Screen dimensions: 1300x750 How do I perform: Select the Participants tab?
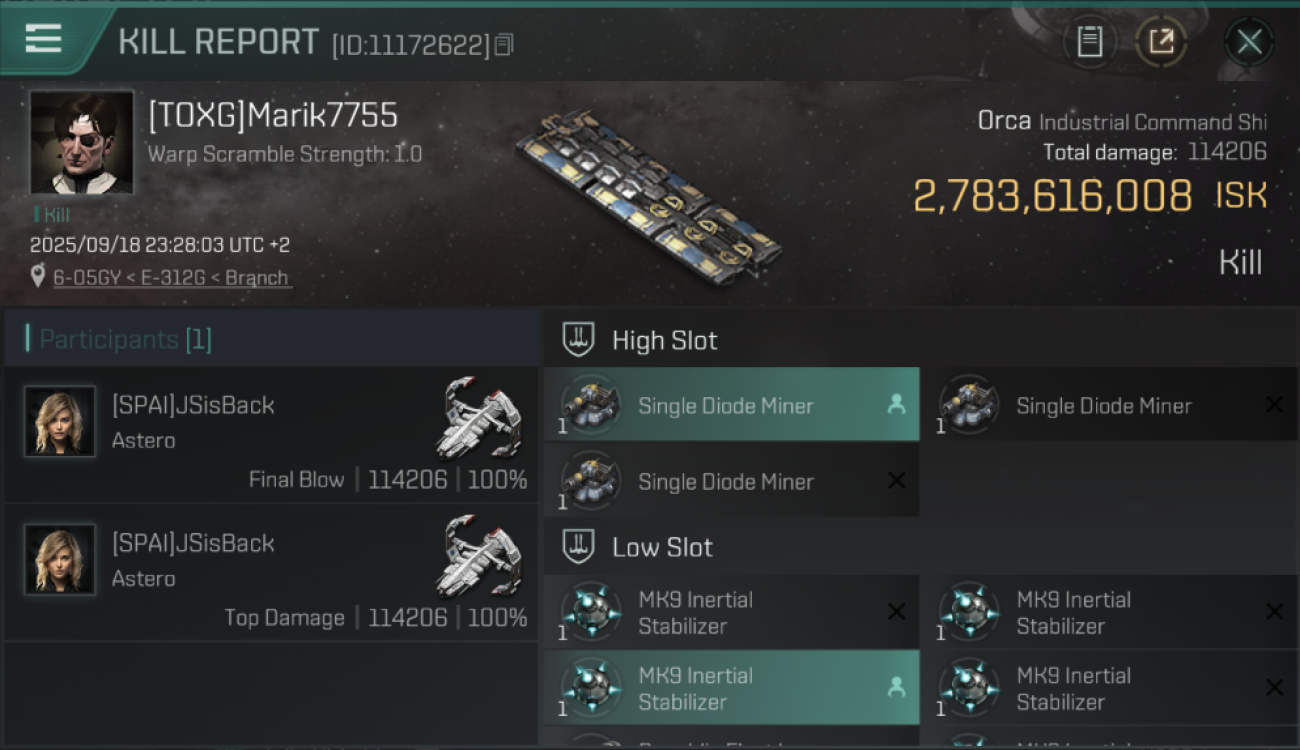[125, 340]
